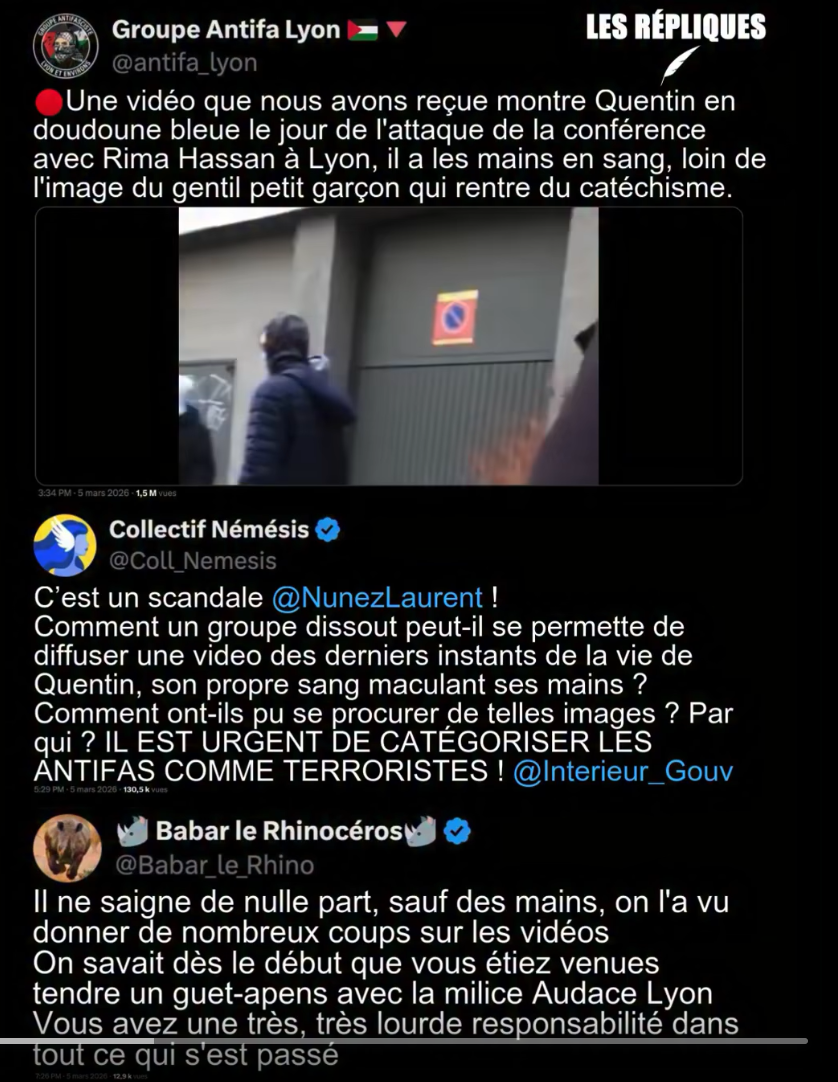
Task: Seek using the video progress bar at bottom
Action: tap(404, 1041)
